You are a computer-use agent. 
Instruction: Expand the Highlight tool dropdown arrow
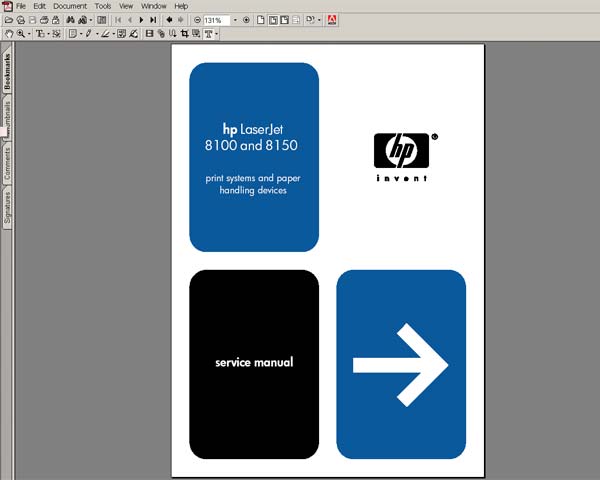coord(114,34)
